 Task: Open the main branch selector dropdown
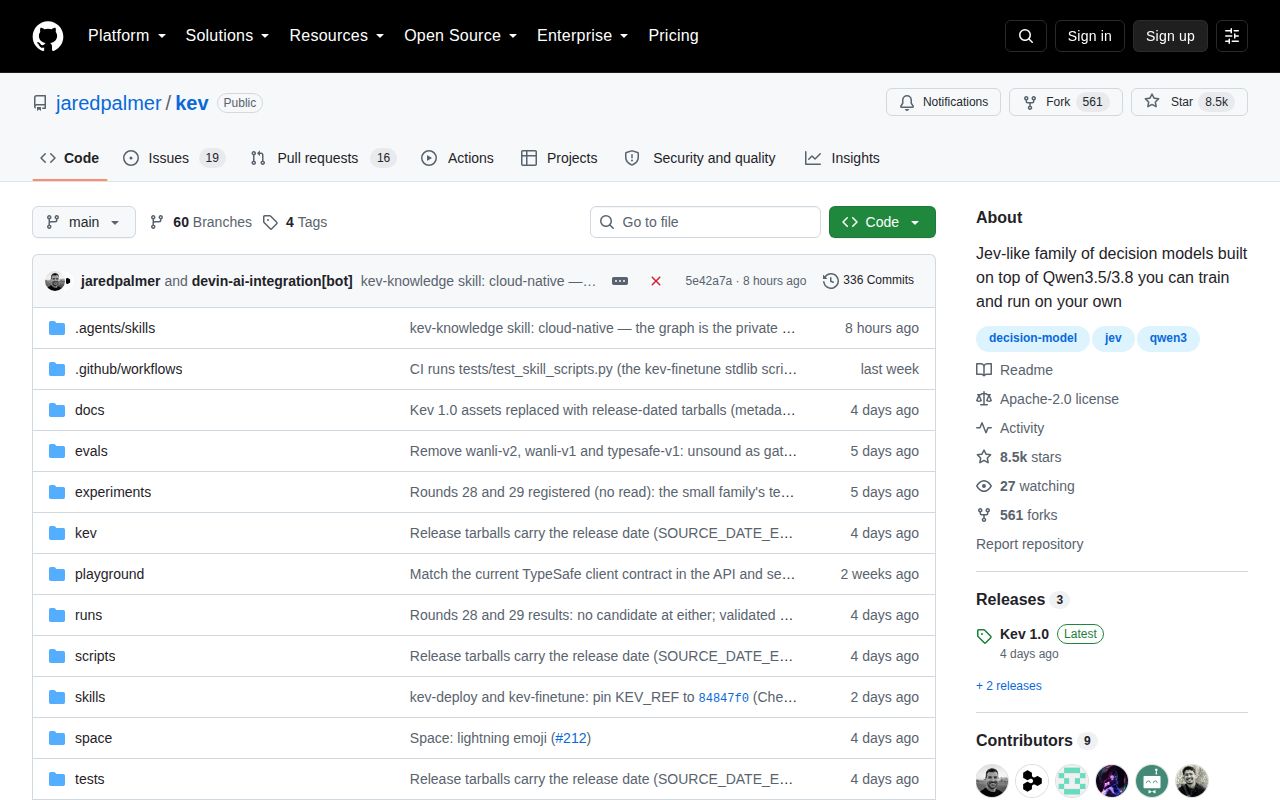pyautogui.click(x=84, y=222)
